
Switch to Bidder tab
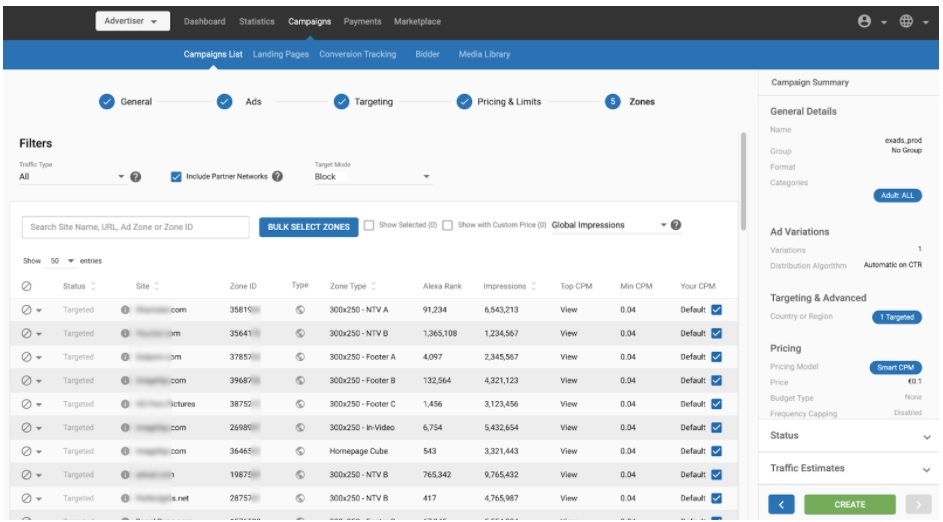[428, 54]
